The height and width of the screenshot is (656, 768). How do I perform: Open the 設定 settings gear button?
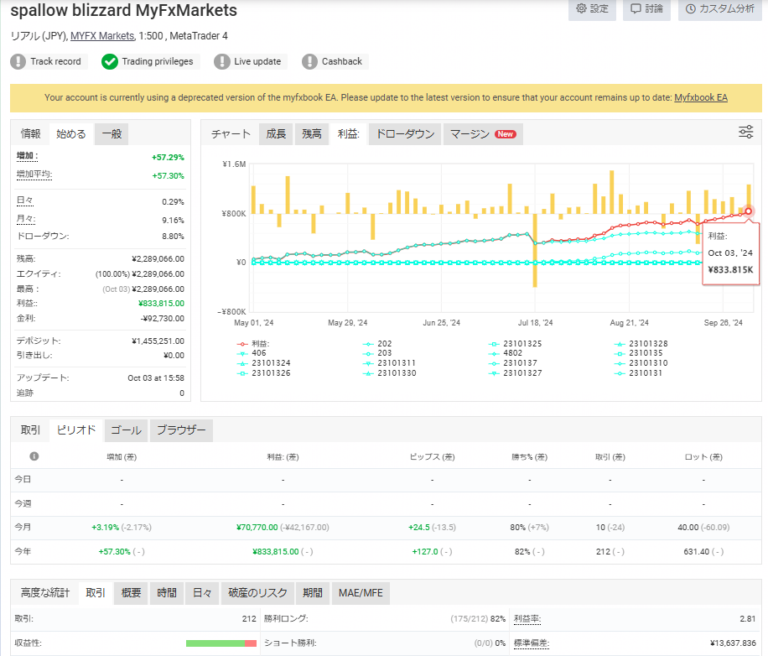592,9
